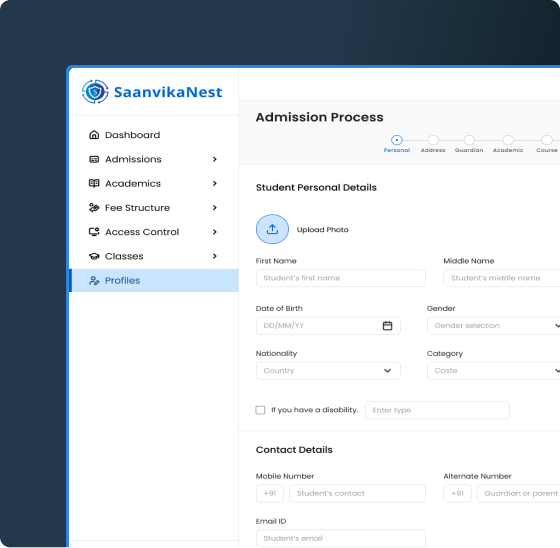
Task: Open the Nationality Country dropdown
Action: coord(328,370)
